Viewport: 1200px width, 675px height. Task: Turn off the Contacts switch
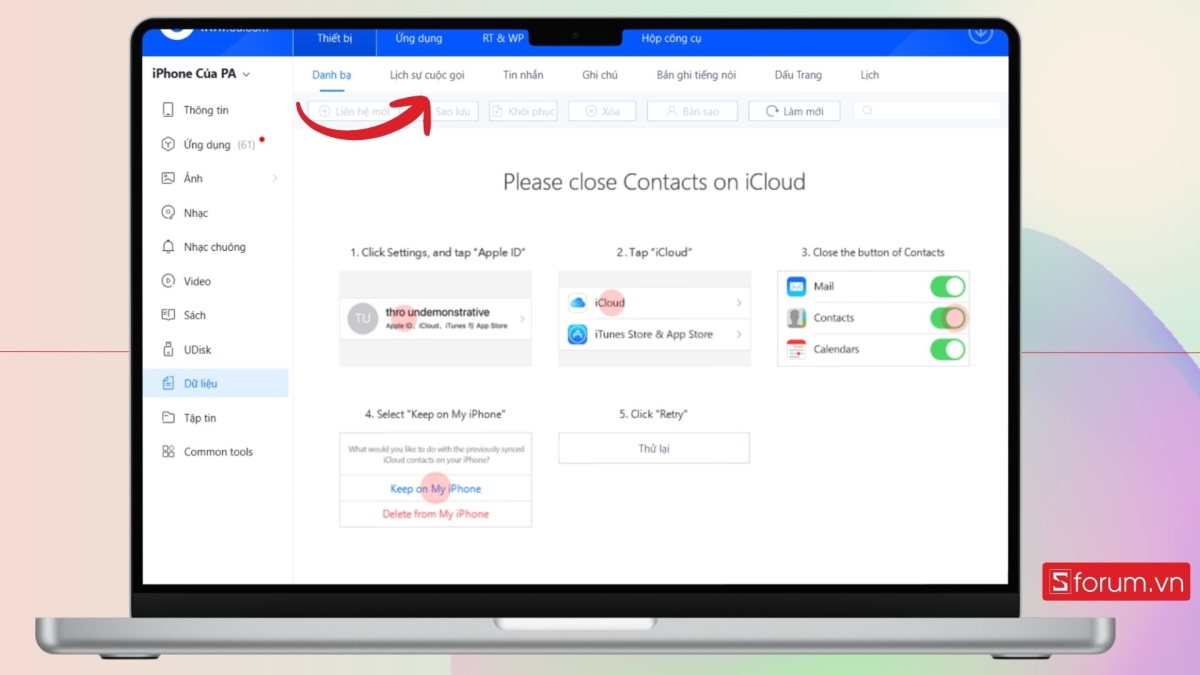click(947, 318)
